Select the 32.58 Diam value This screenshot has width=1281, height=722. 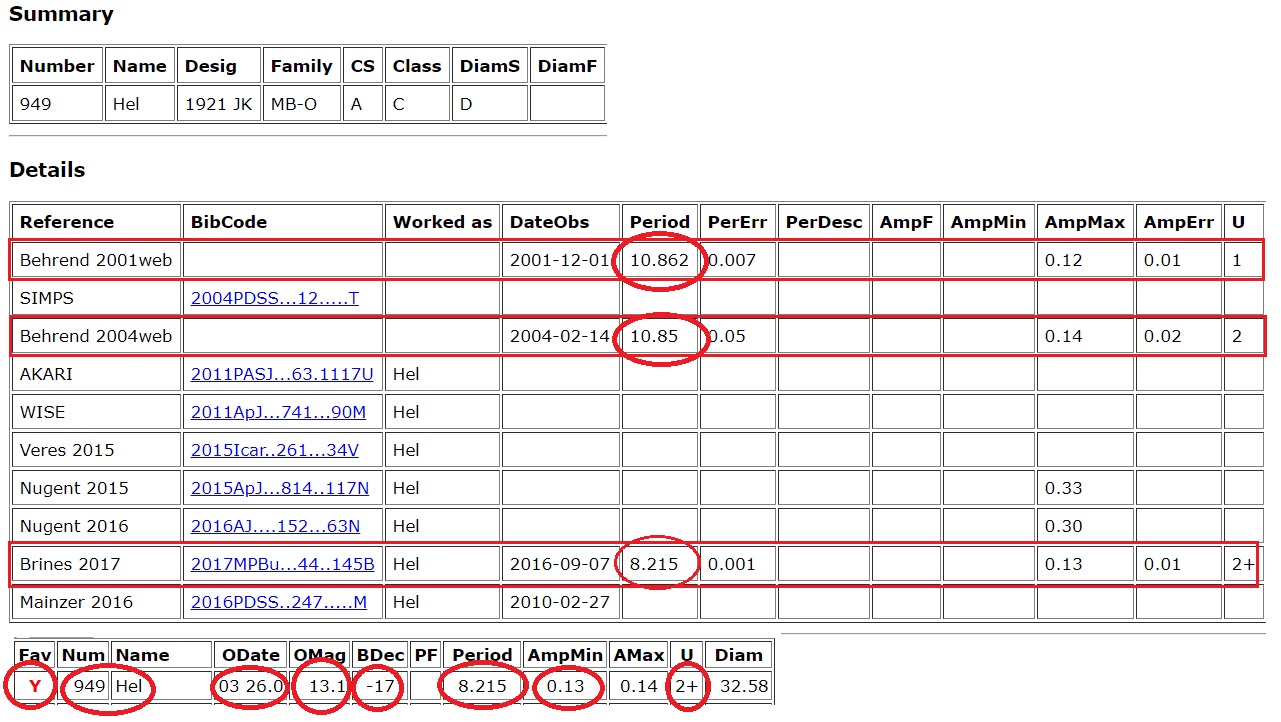pos(738,686)
